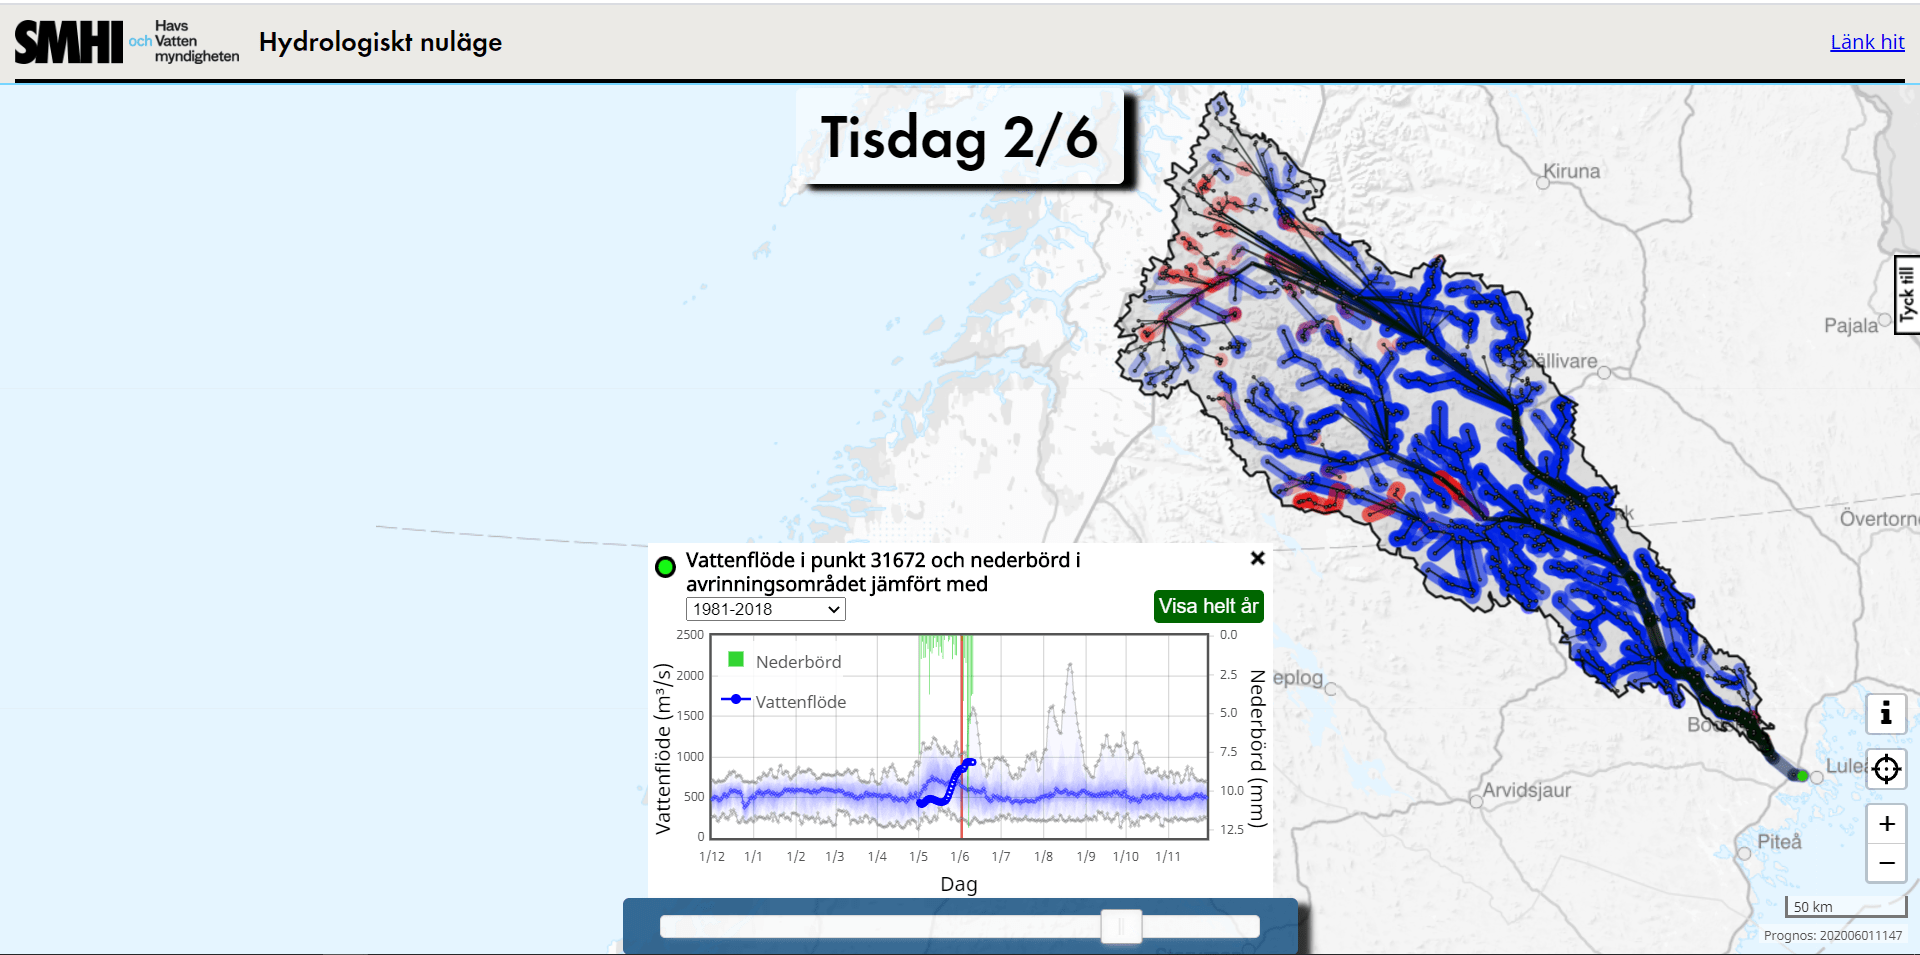The image size is (1920, 955).
Task: Click the Piteå city marker on the map
Action: click(x=1744, y=853)
